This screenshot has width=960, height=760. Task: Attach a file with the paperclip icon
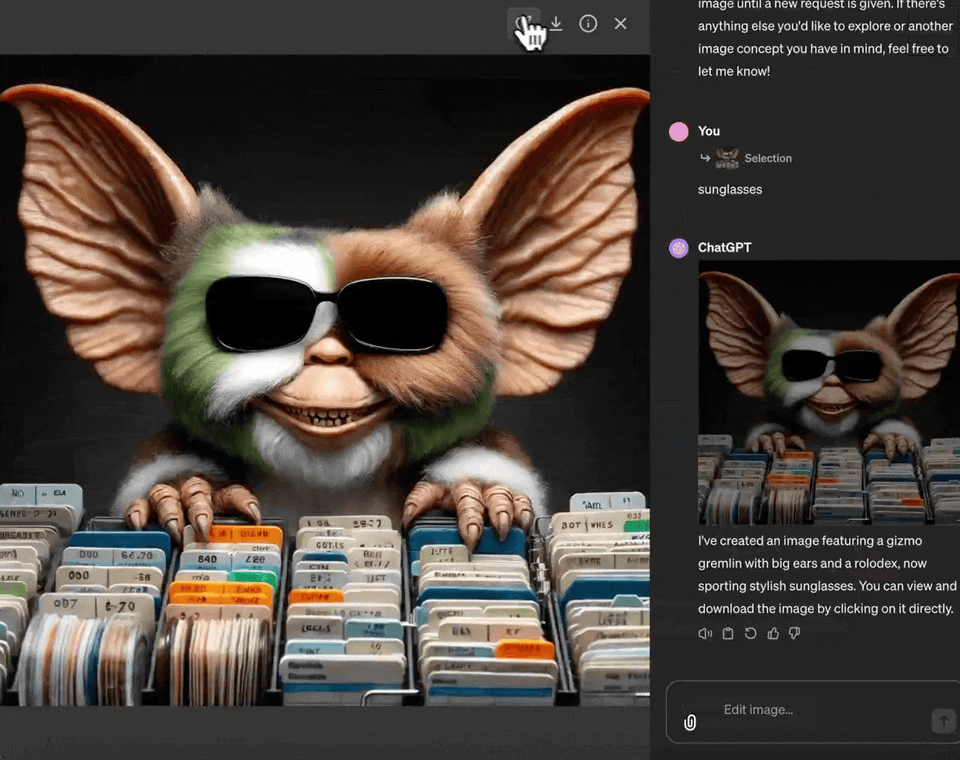point(690,723)
